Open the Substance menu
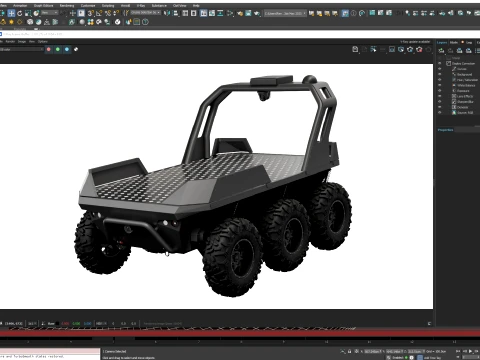The height and width of the screenshot is (360, 480). click(x=159, y=6)
